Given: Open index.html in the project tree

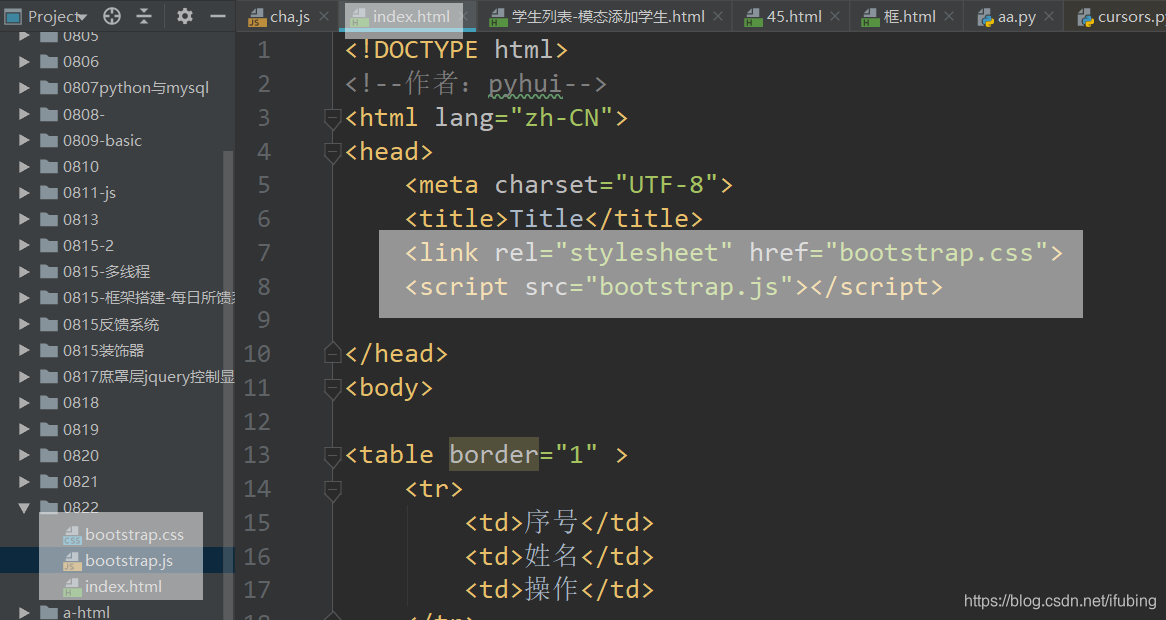Looking at the screenshot, I should click(x=123, y=587).
